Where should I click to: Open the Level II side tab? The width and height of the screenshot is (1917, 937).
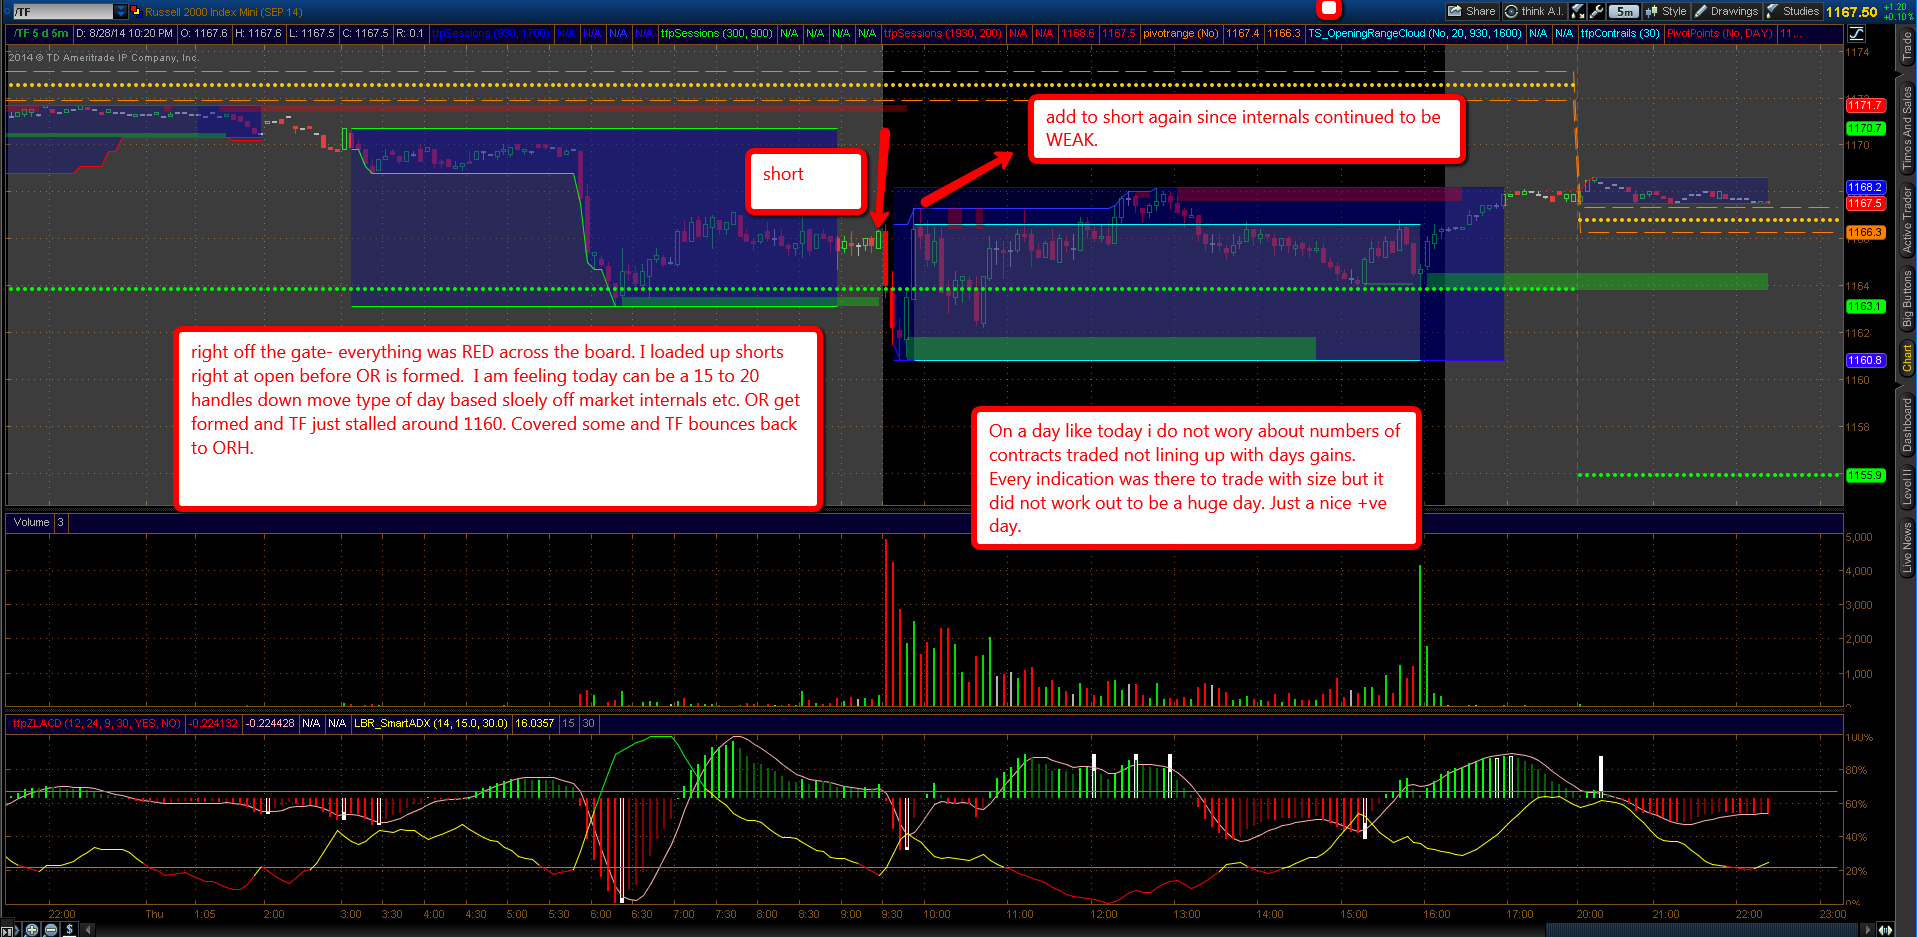point(1906,486)
